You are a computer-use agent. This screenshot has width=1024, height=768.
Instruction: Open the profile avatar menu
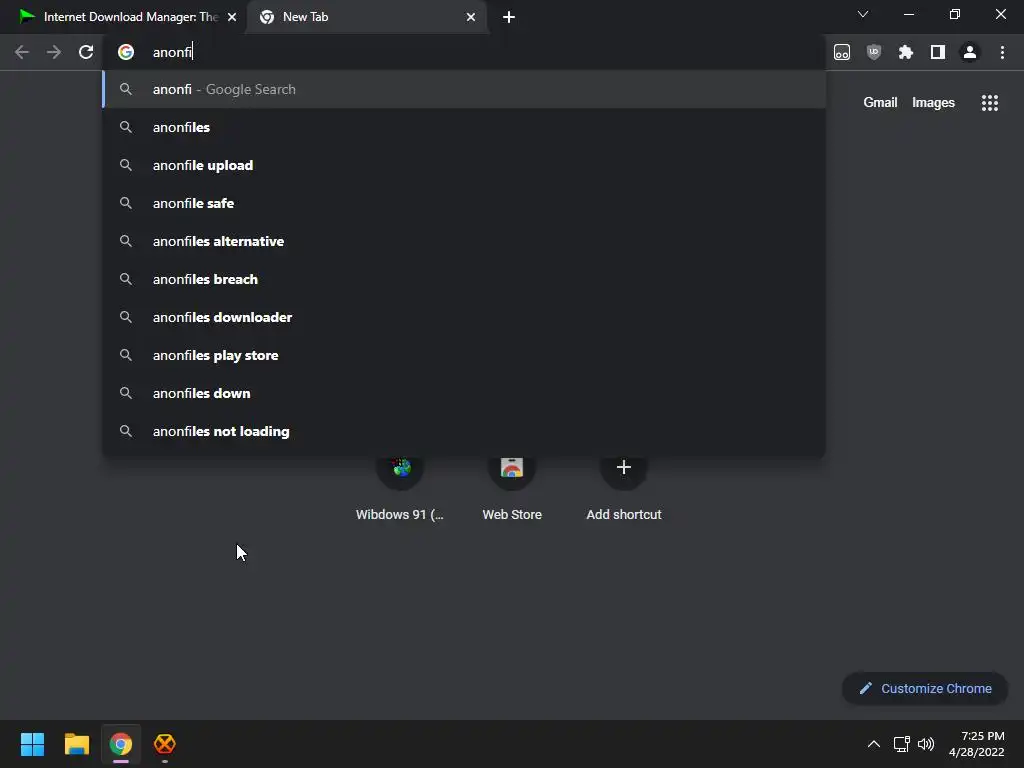970,52
